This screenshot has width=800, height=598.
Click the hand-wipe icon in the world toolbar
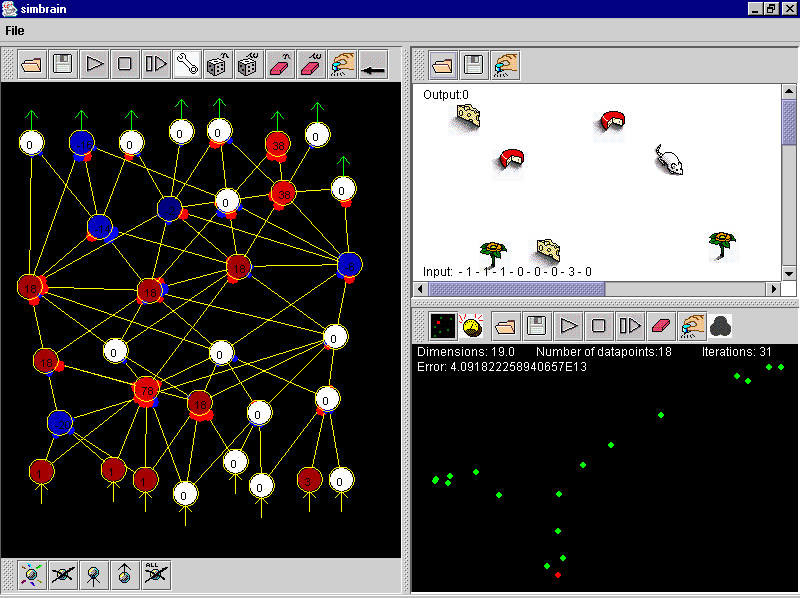(505, 65)
